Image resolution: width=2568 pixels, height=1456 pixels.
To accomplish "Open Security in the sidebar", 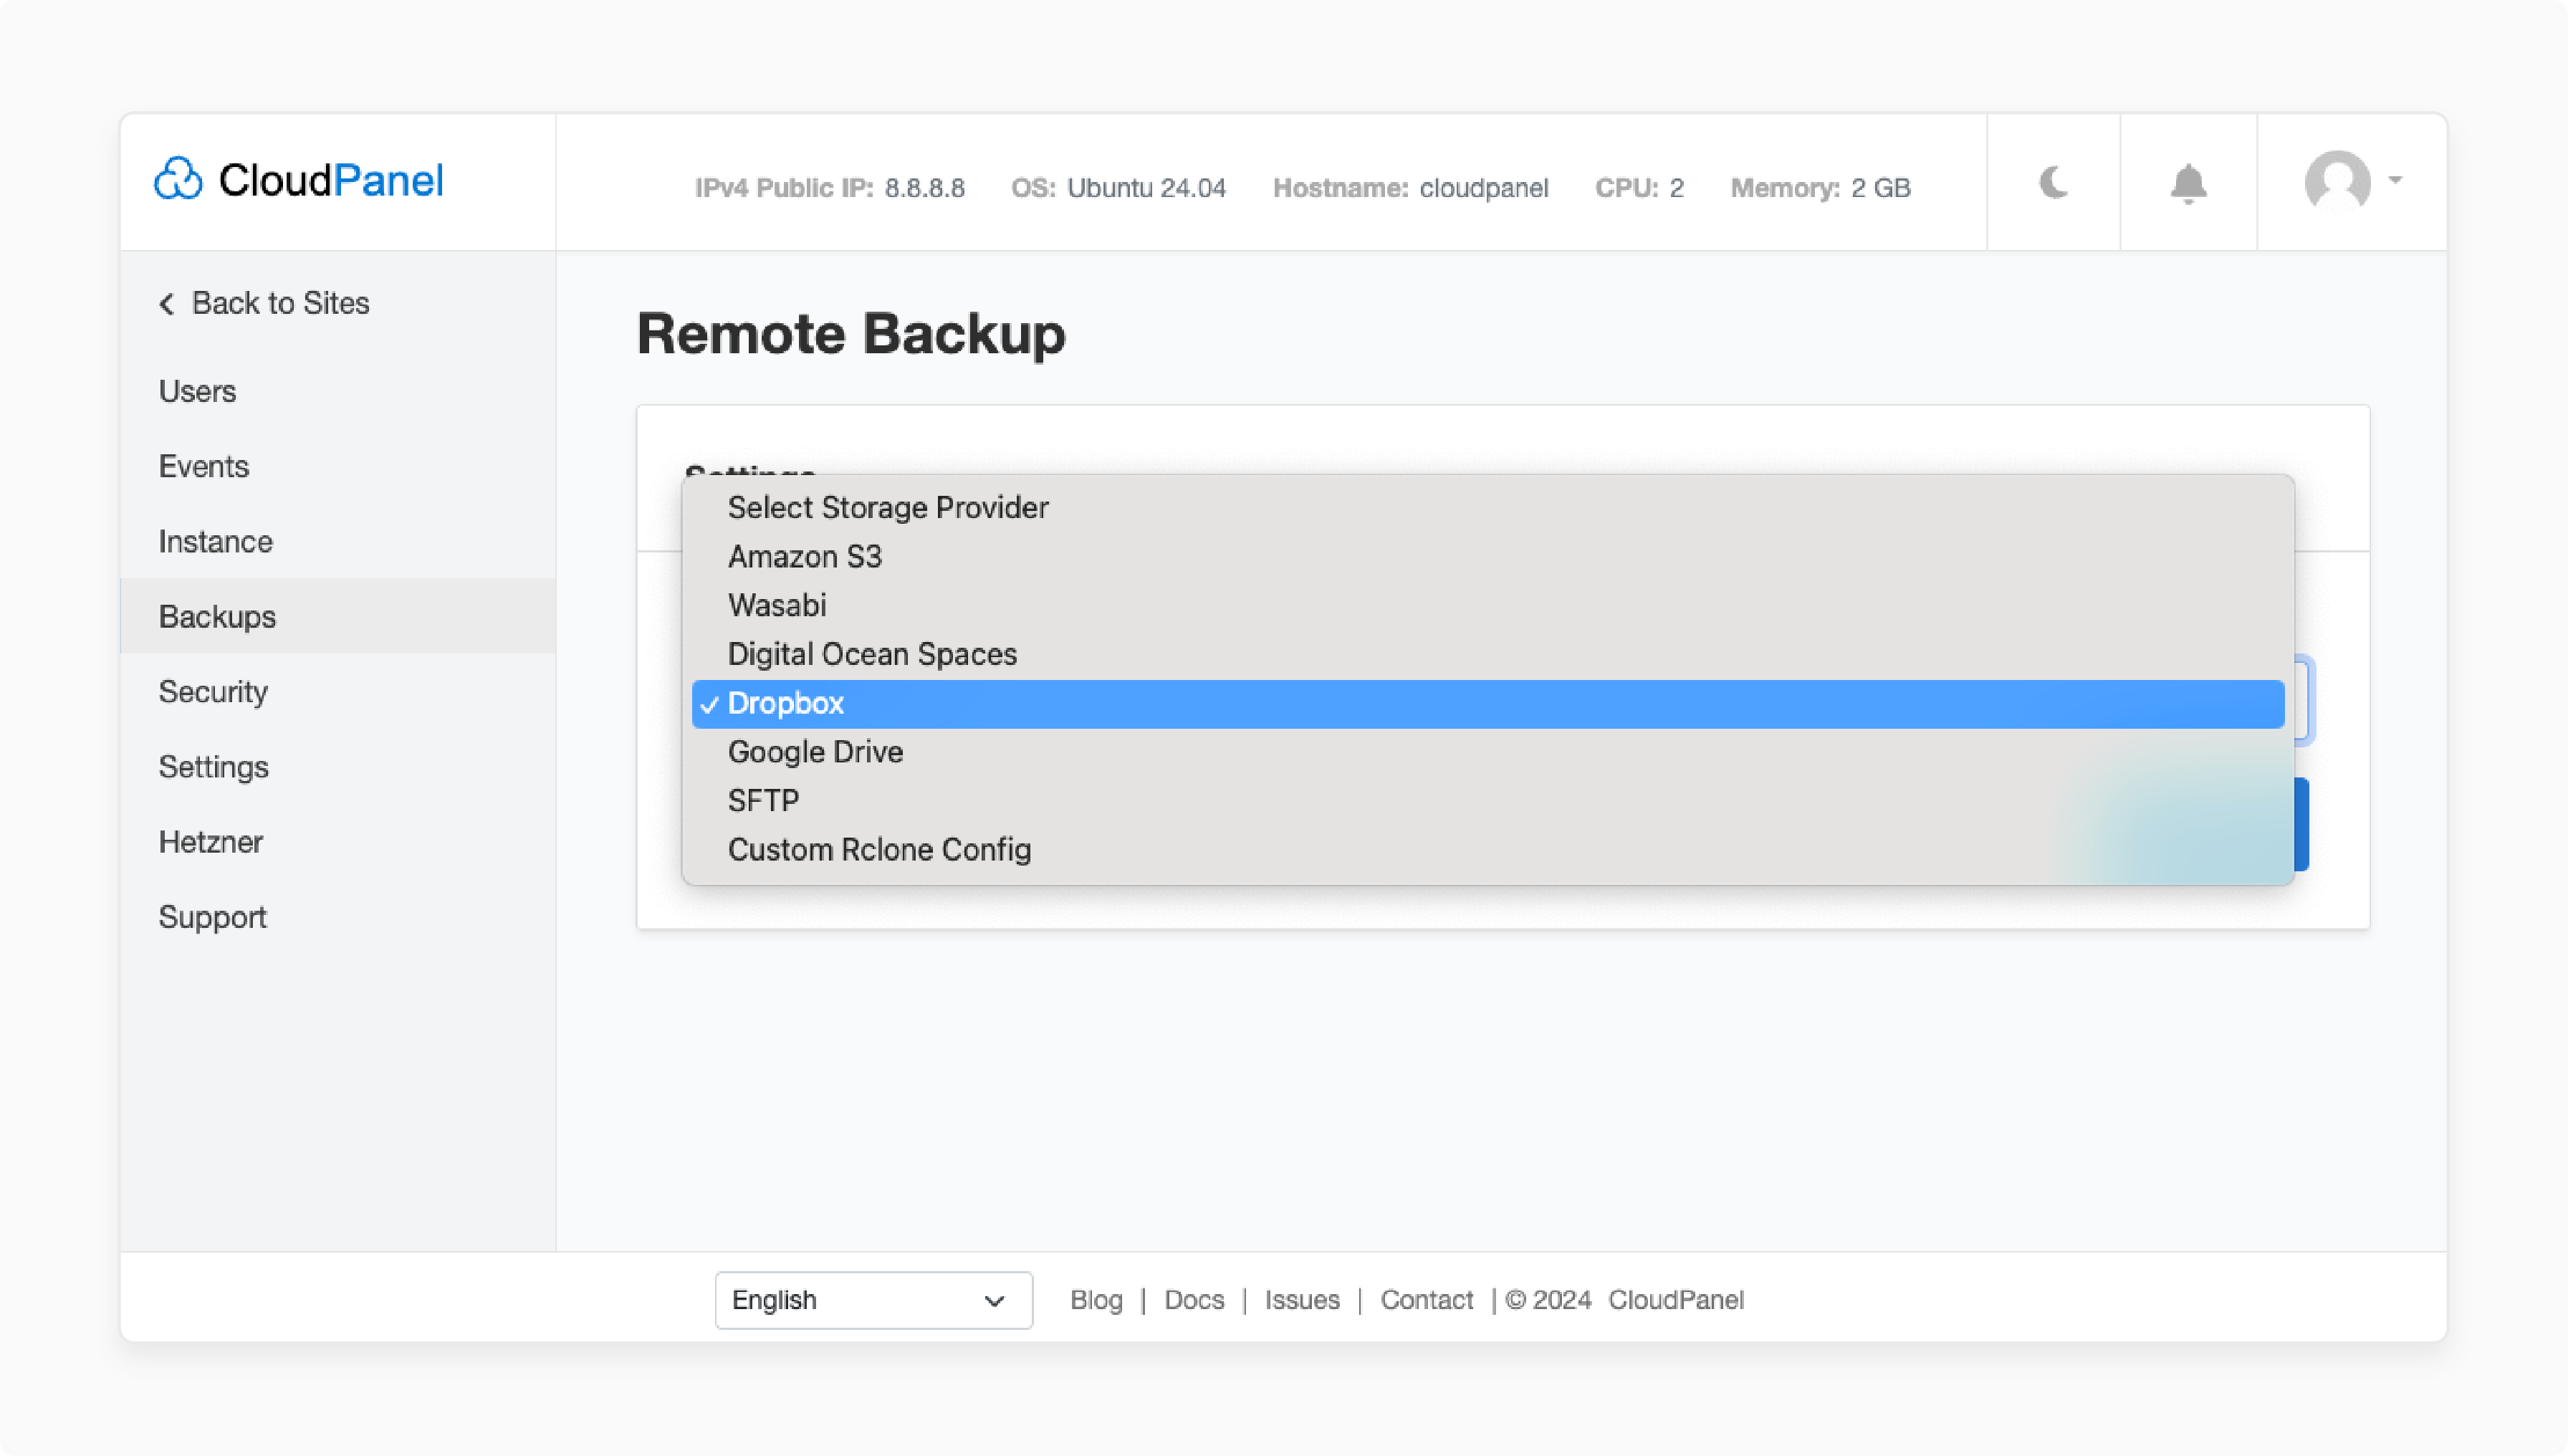I will tap(338, 691).
